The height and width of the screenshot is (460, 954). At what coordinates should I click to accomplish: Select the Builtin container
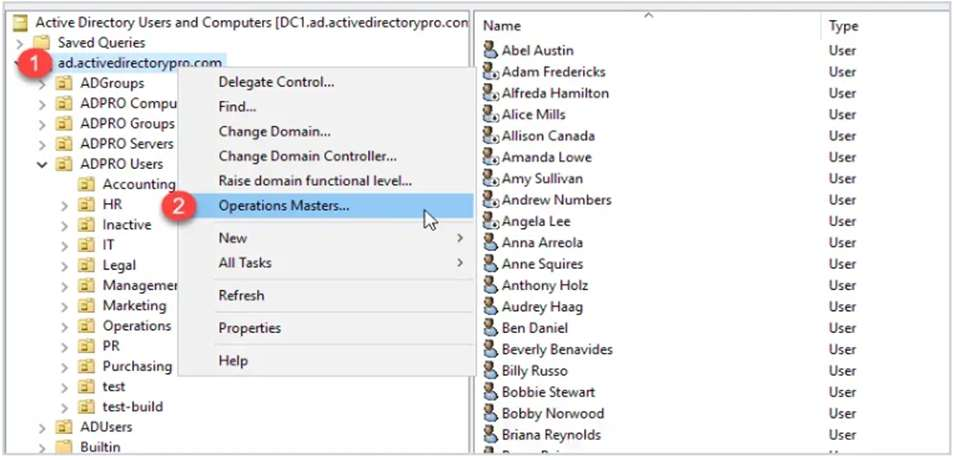(x=100, y=447)
